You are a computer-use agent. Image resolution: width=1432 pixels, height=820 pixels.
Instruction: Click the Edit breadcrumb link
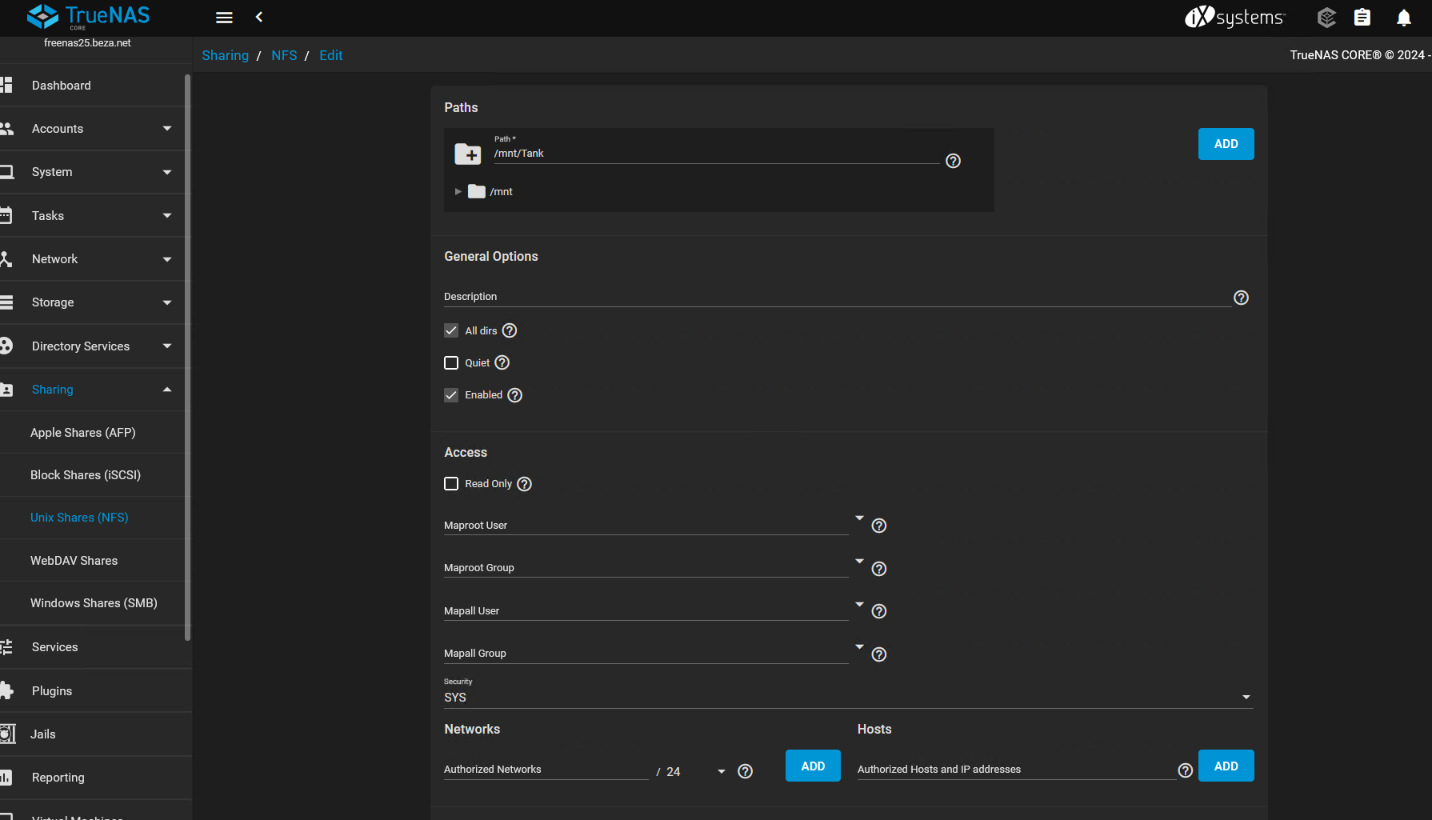coord(331,55)
